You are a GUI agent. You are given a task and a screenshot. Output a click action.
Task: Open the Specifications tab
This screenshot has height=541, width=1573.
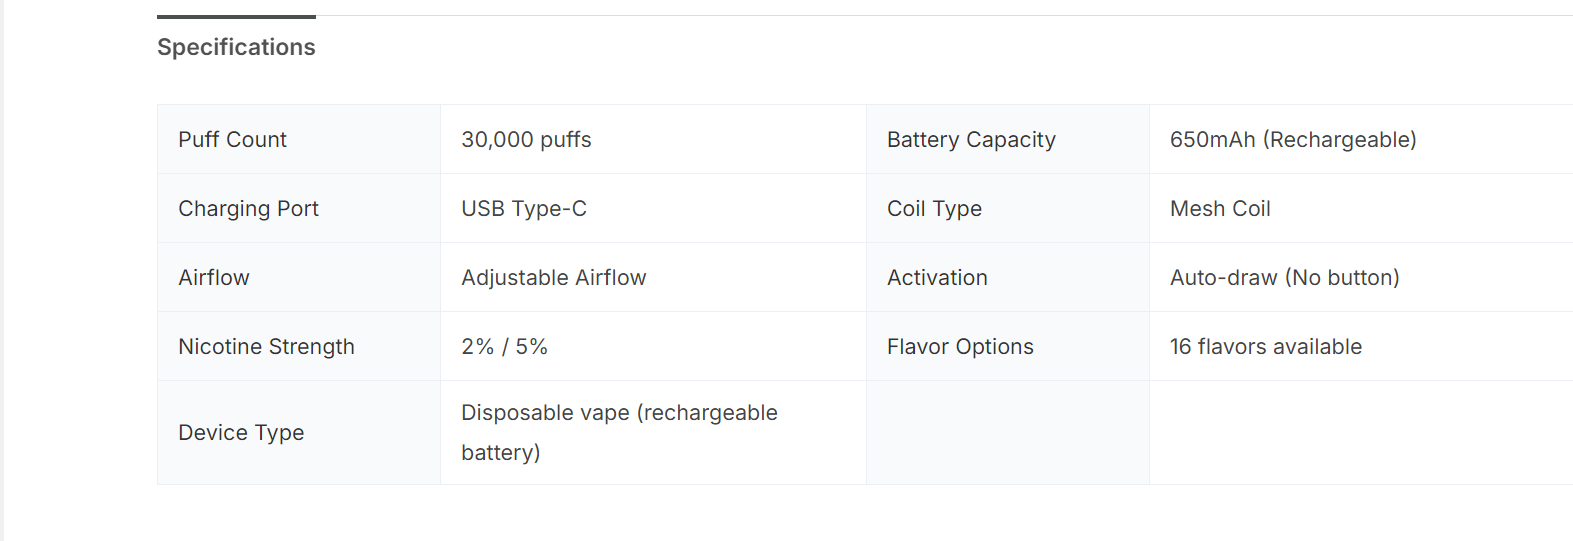(x=236, y=47)
